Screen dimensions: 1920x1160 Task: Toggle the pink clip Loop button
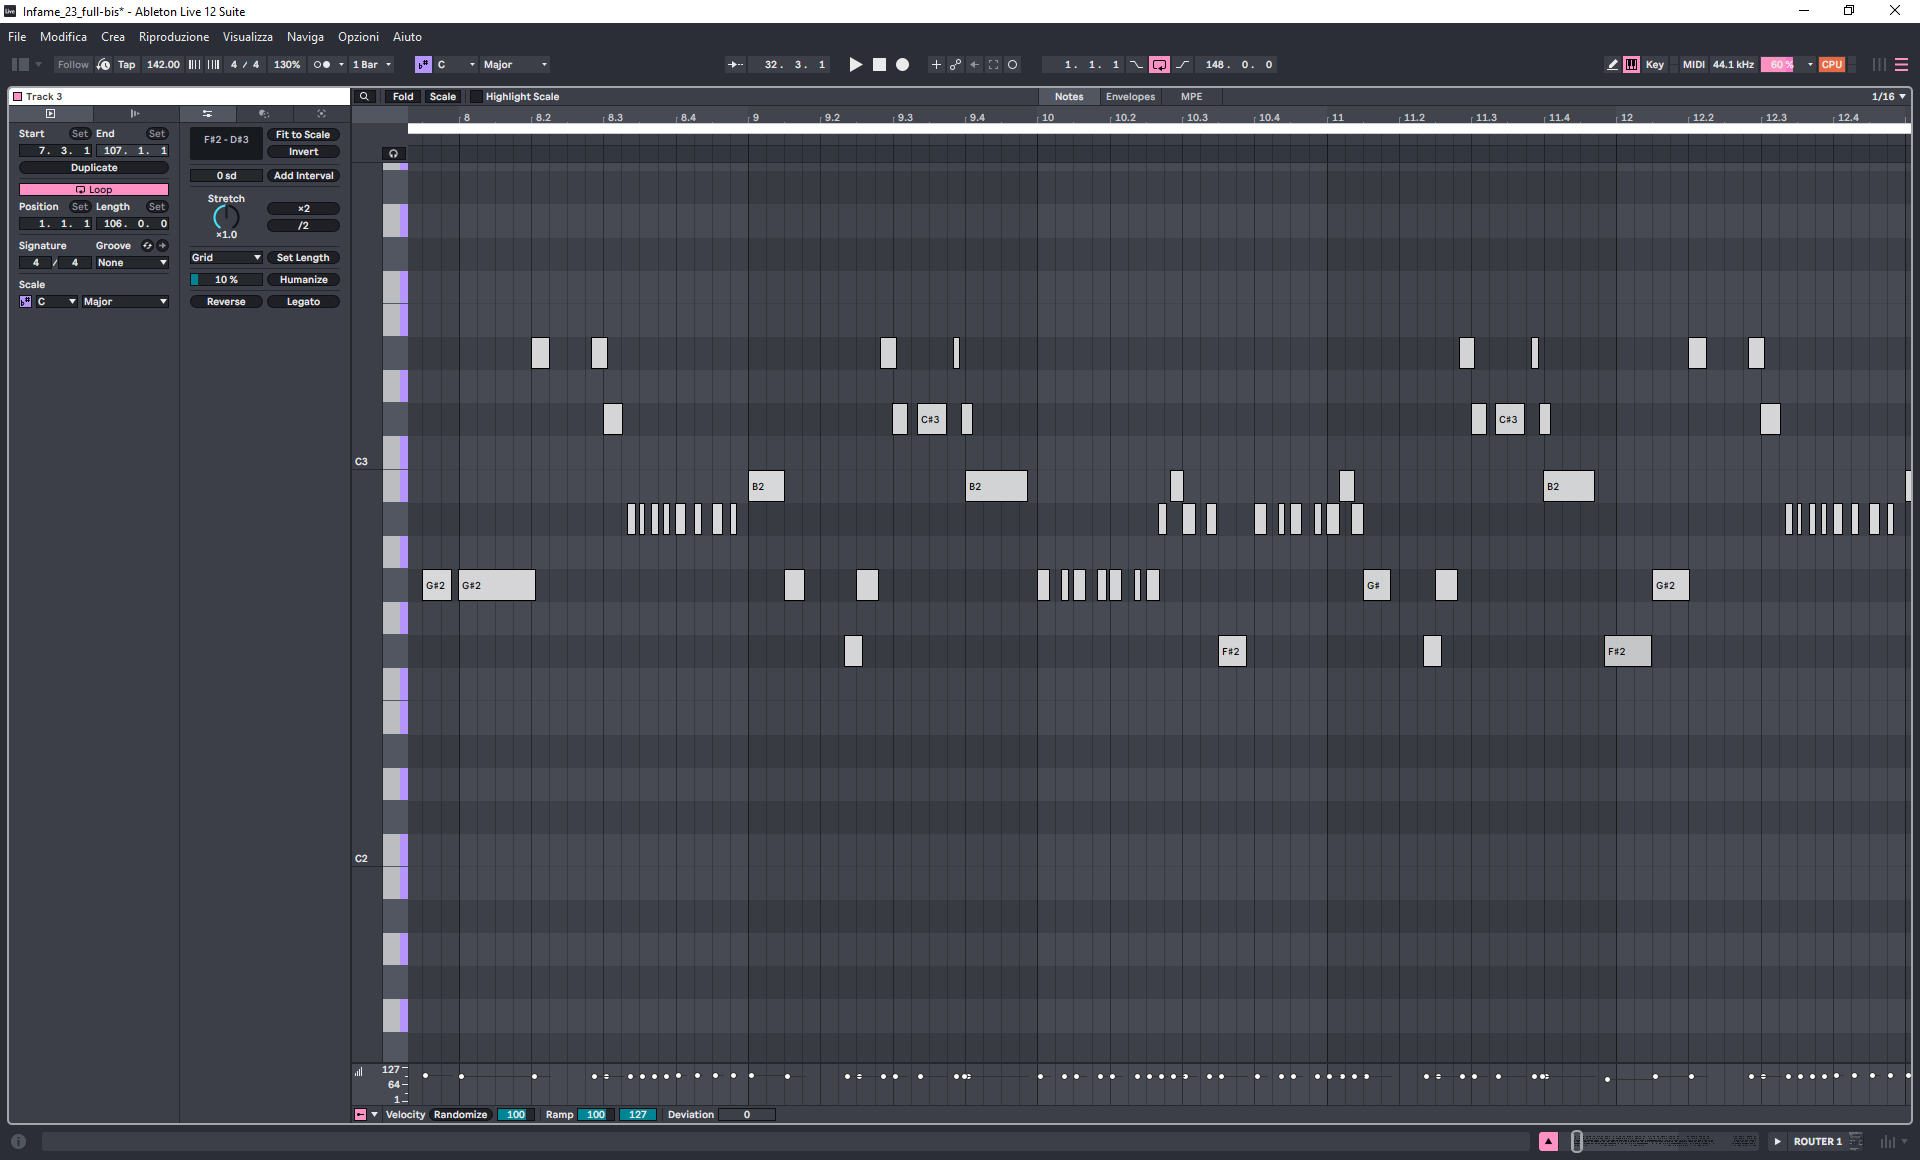click(94, 189)
